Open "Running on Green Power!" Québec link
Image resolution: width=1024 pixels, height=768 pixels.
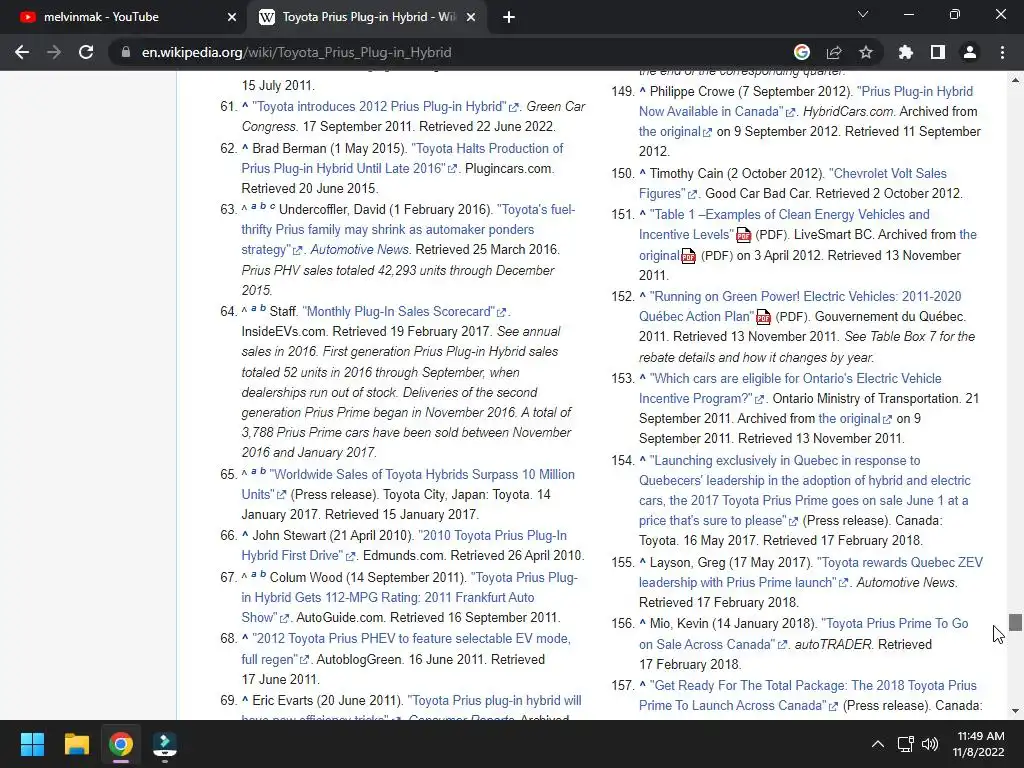pyautogui.click(x=800, y=306)
